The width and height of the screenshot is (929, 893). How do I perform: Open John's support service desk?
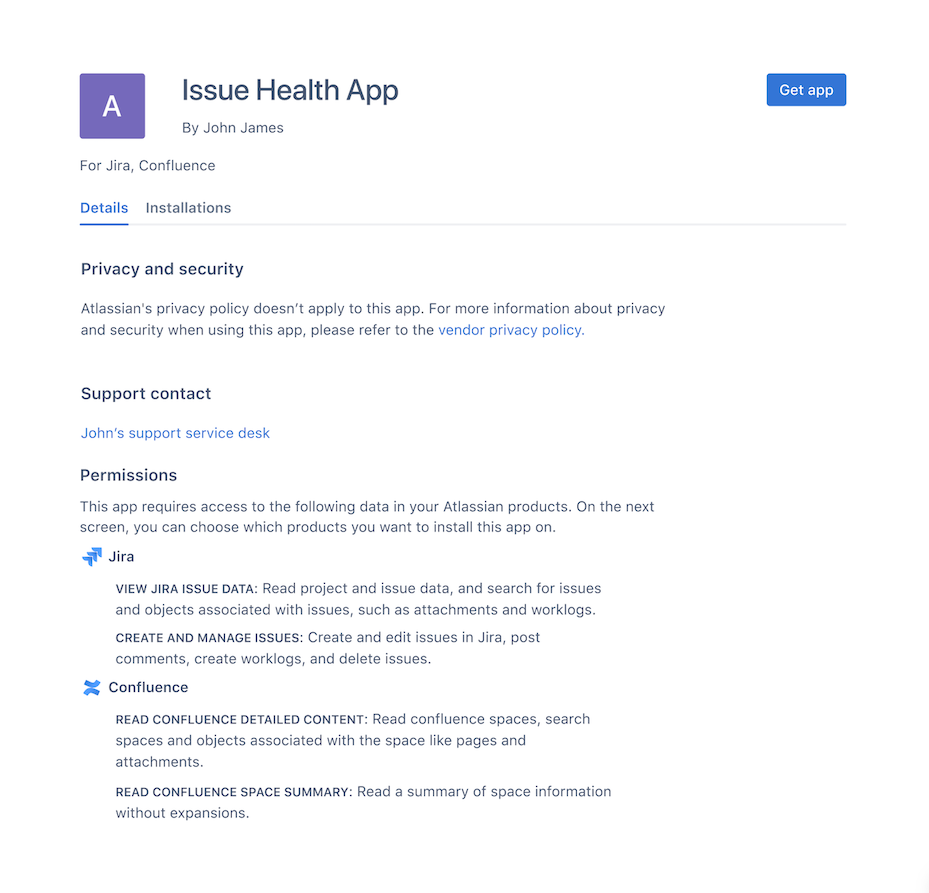(x=175, y=432)
